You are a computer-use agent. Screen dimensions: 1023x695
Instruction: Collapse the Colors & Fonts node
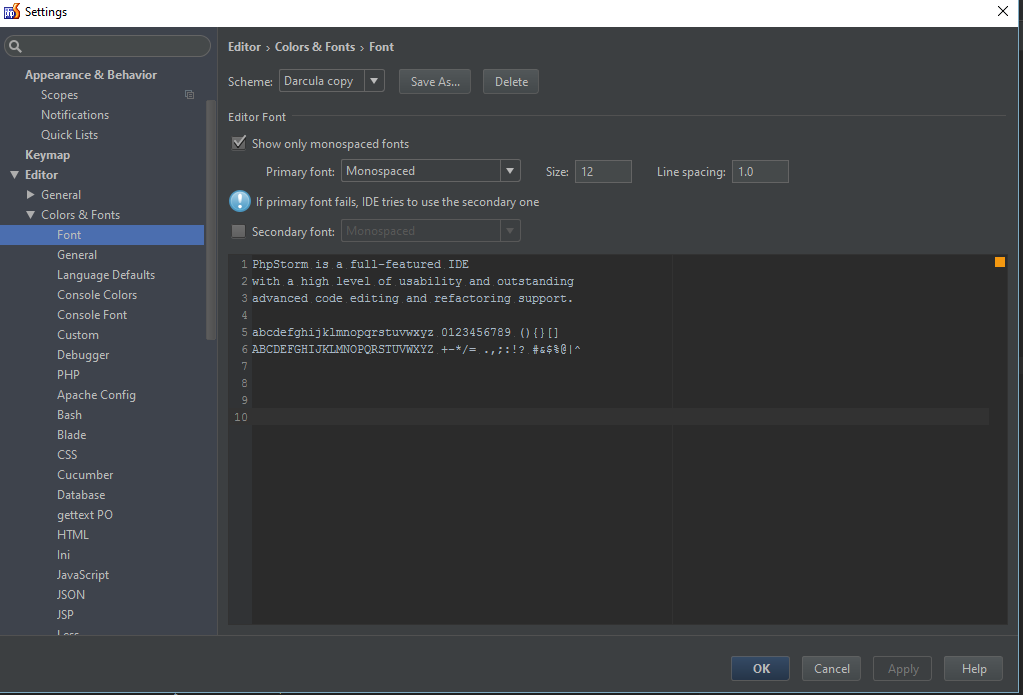click(x=31, y=215)
